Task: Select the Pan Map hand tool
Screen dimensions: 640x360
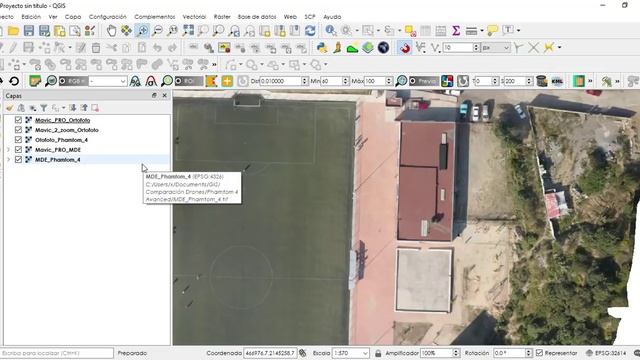Action: coord(111,31)
